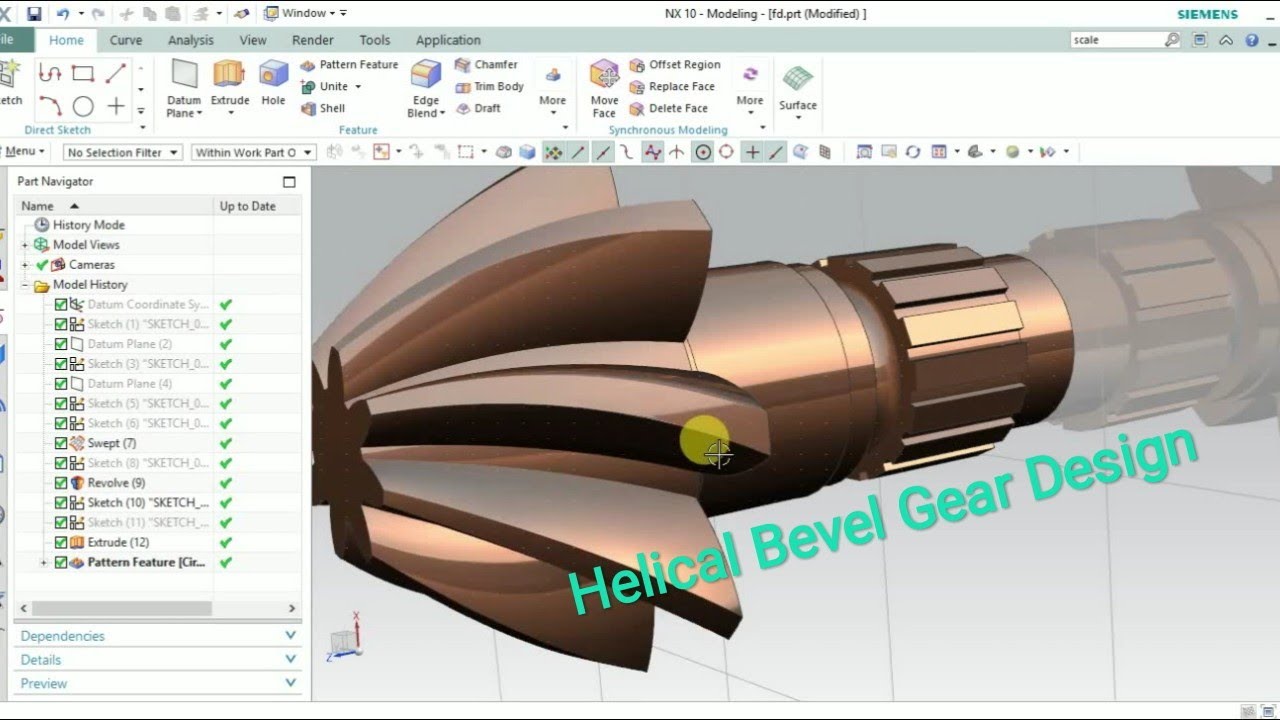Select the Line sketch tool
The height and width of the screenshot is (720, 1280).
tap(116, 73)
